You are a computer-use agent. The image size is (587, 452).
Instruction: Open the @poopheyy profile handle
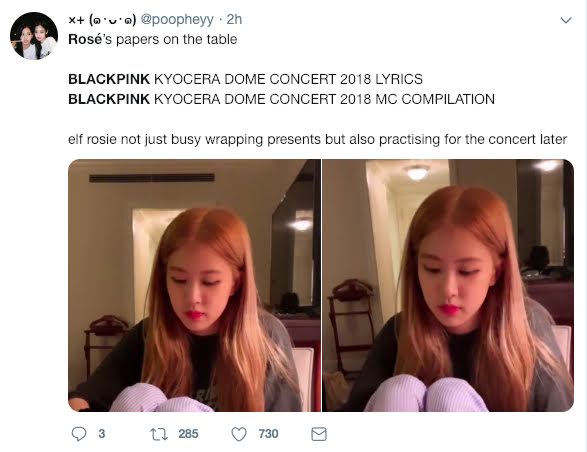[177, 19]
